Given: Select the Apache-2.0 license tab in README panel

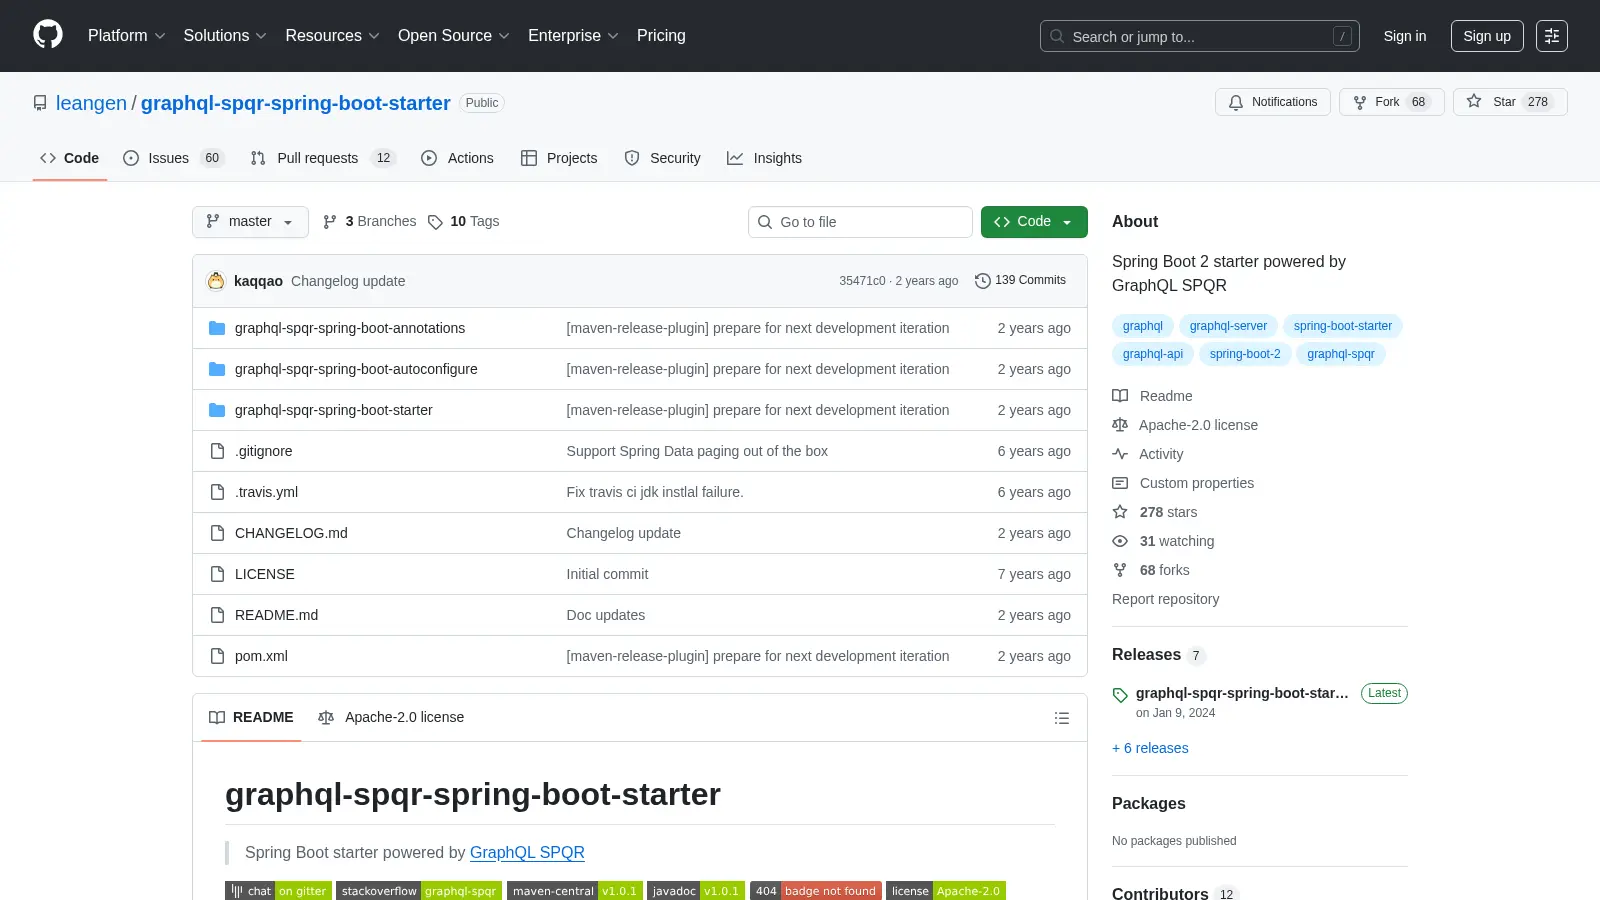Looking at the screenshot, I should (391, 717).
